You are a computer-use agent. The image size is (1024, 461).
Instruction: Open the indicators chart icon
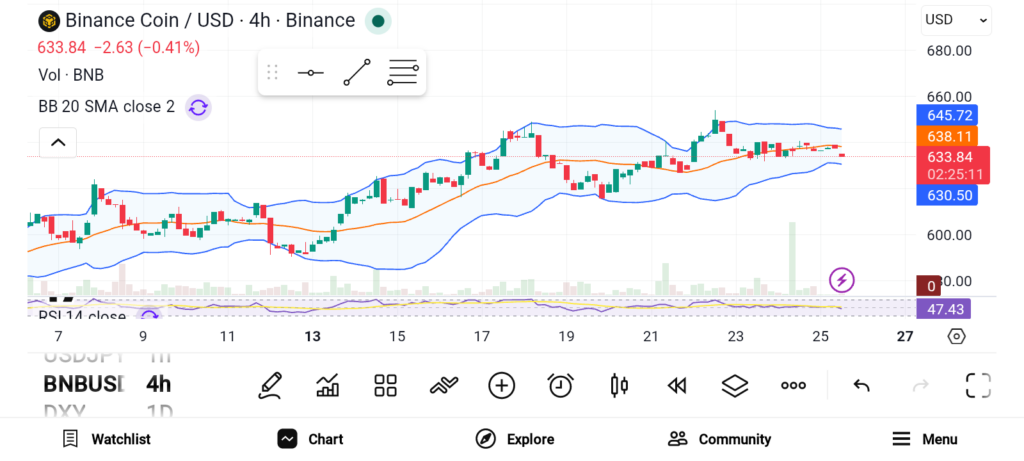pos(327,385)
